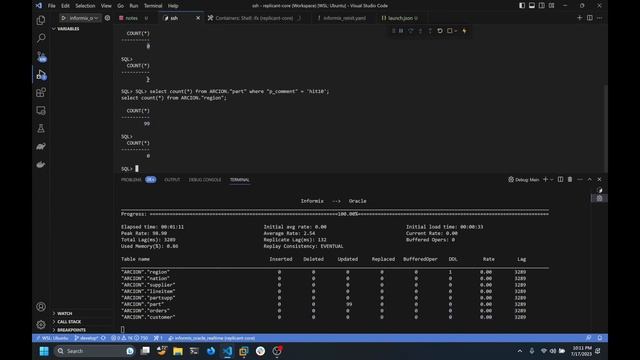Switch to the OUTPUT panel tab

point(172,180)
